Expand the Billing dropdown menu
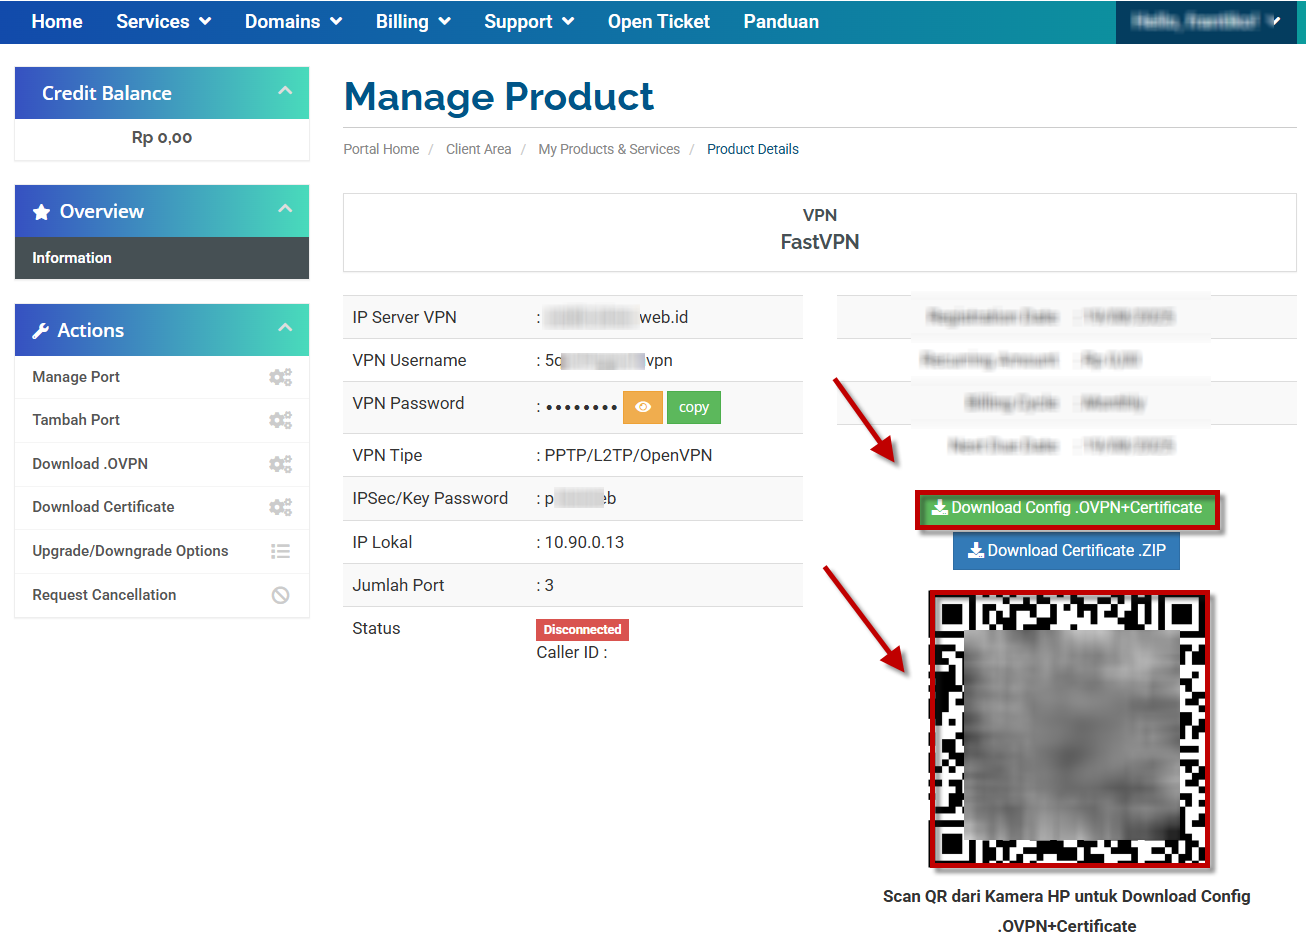 [x=412, y=22]
